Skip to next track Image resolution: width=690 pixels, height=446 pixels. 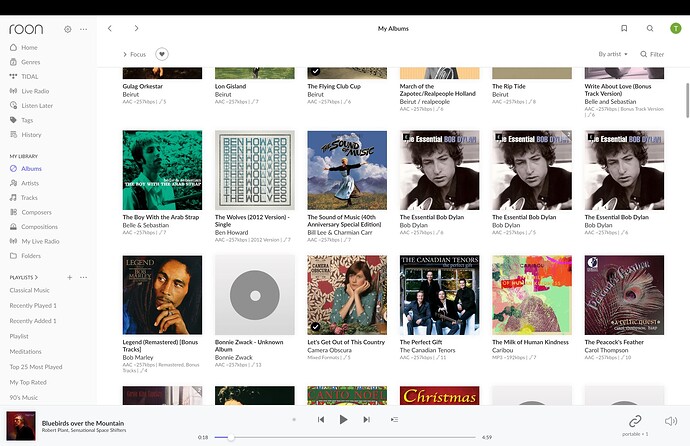(x=366, y=420)
